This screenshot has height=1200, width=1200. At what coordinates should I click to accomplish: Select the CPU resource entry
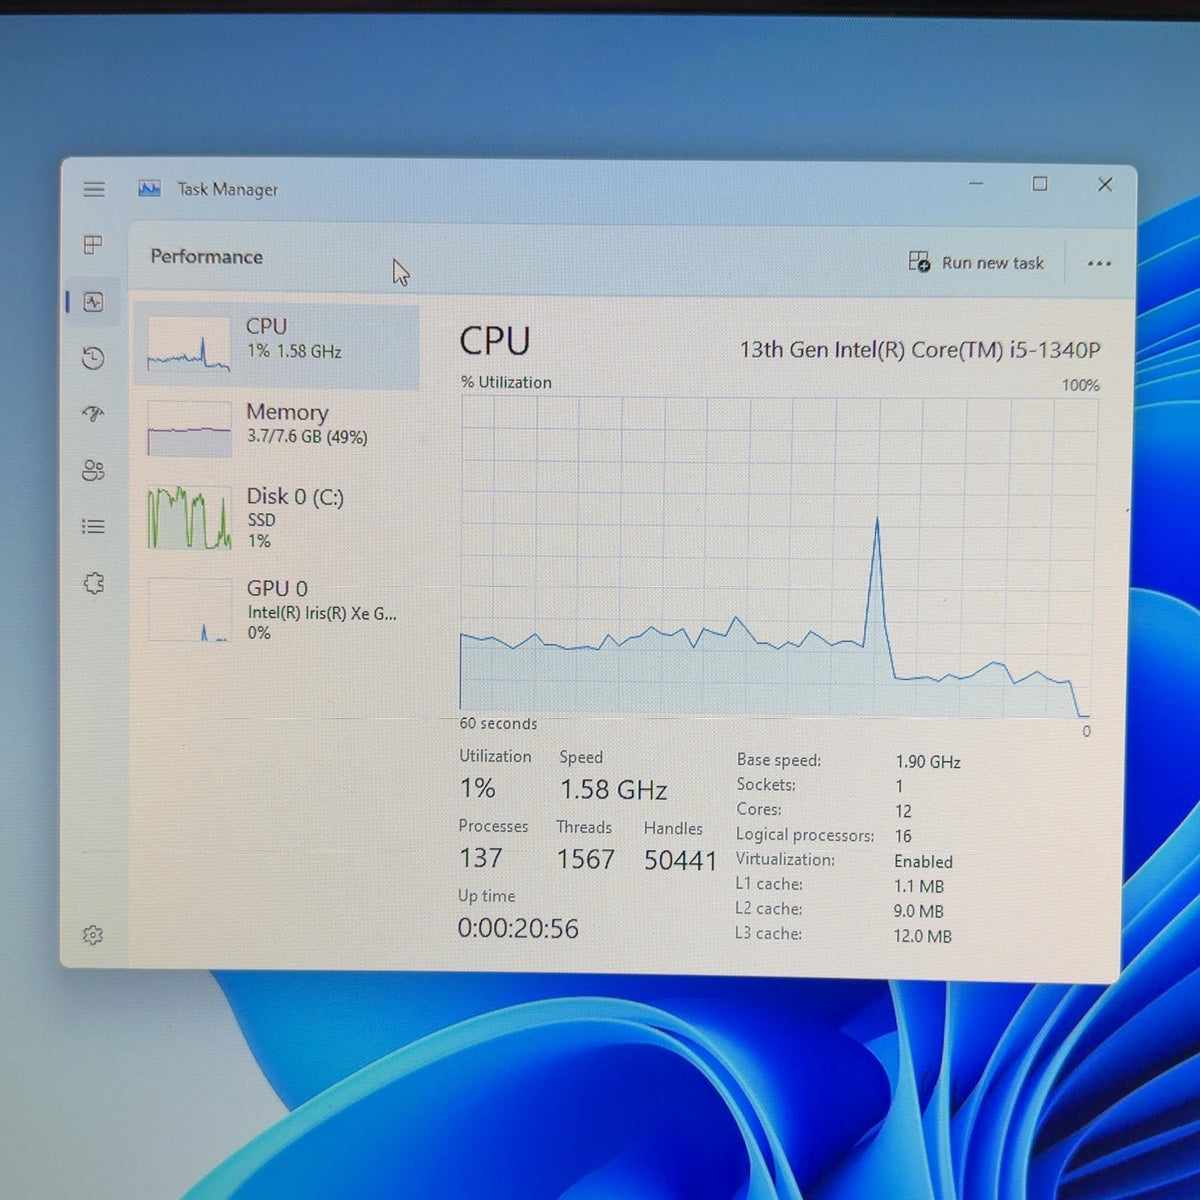click(277, 346)
